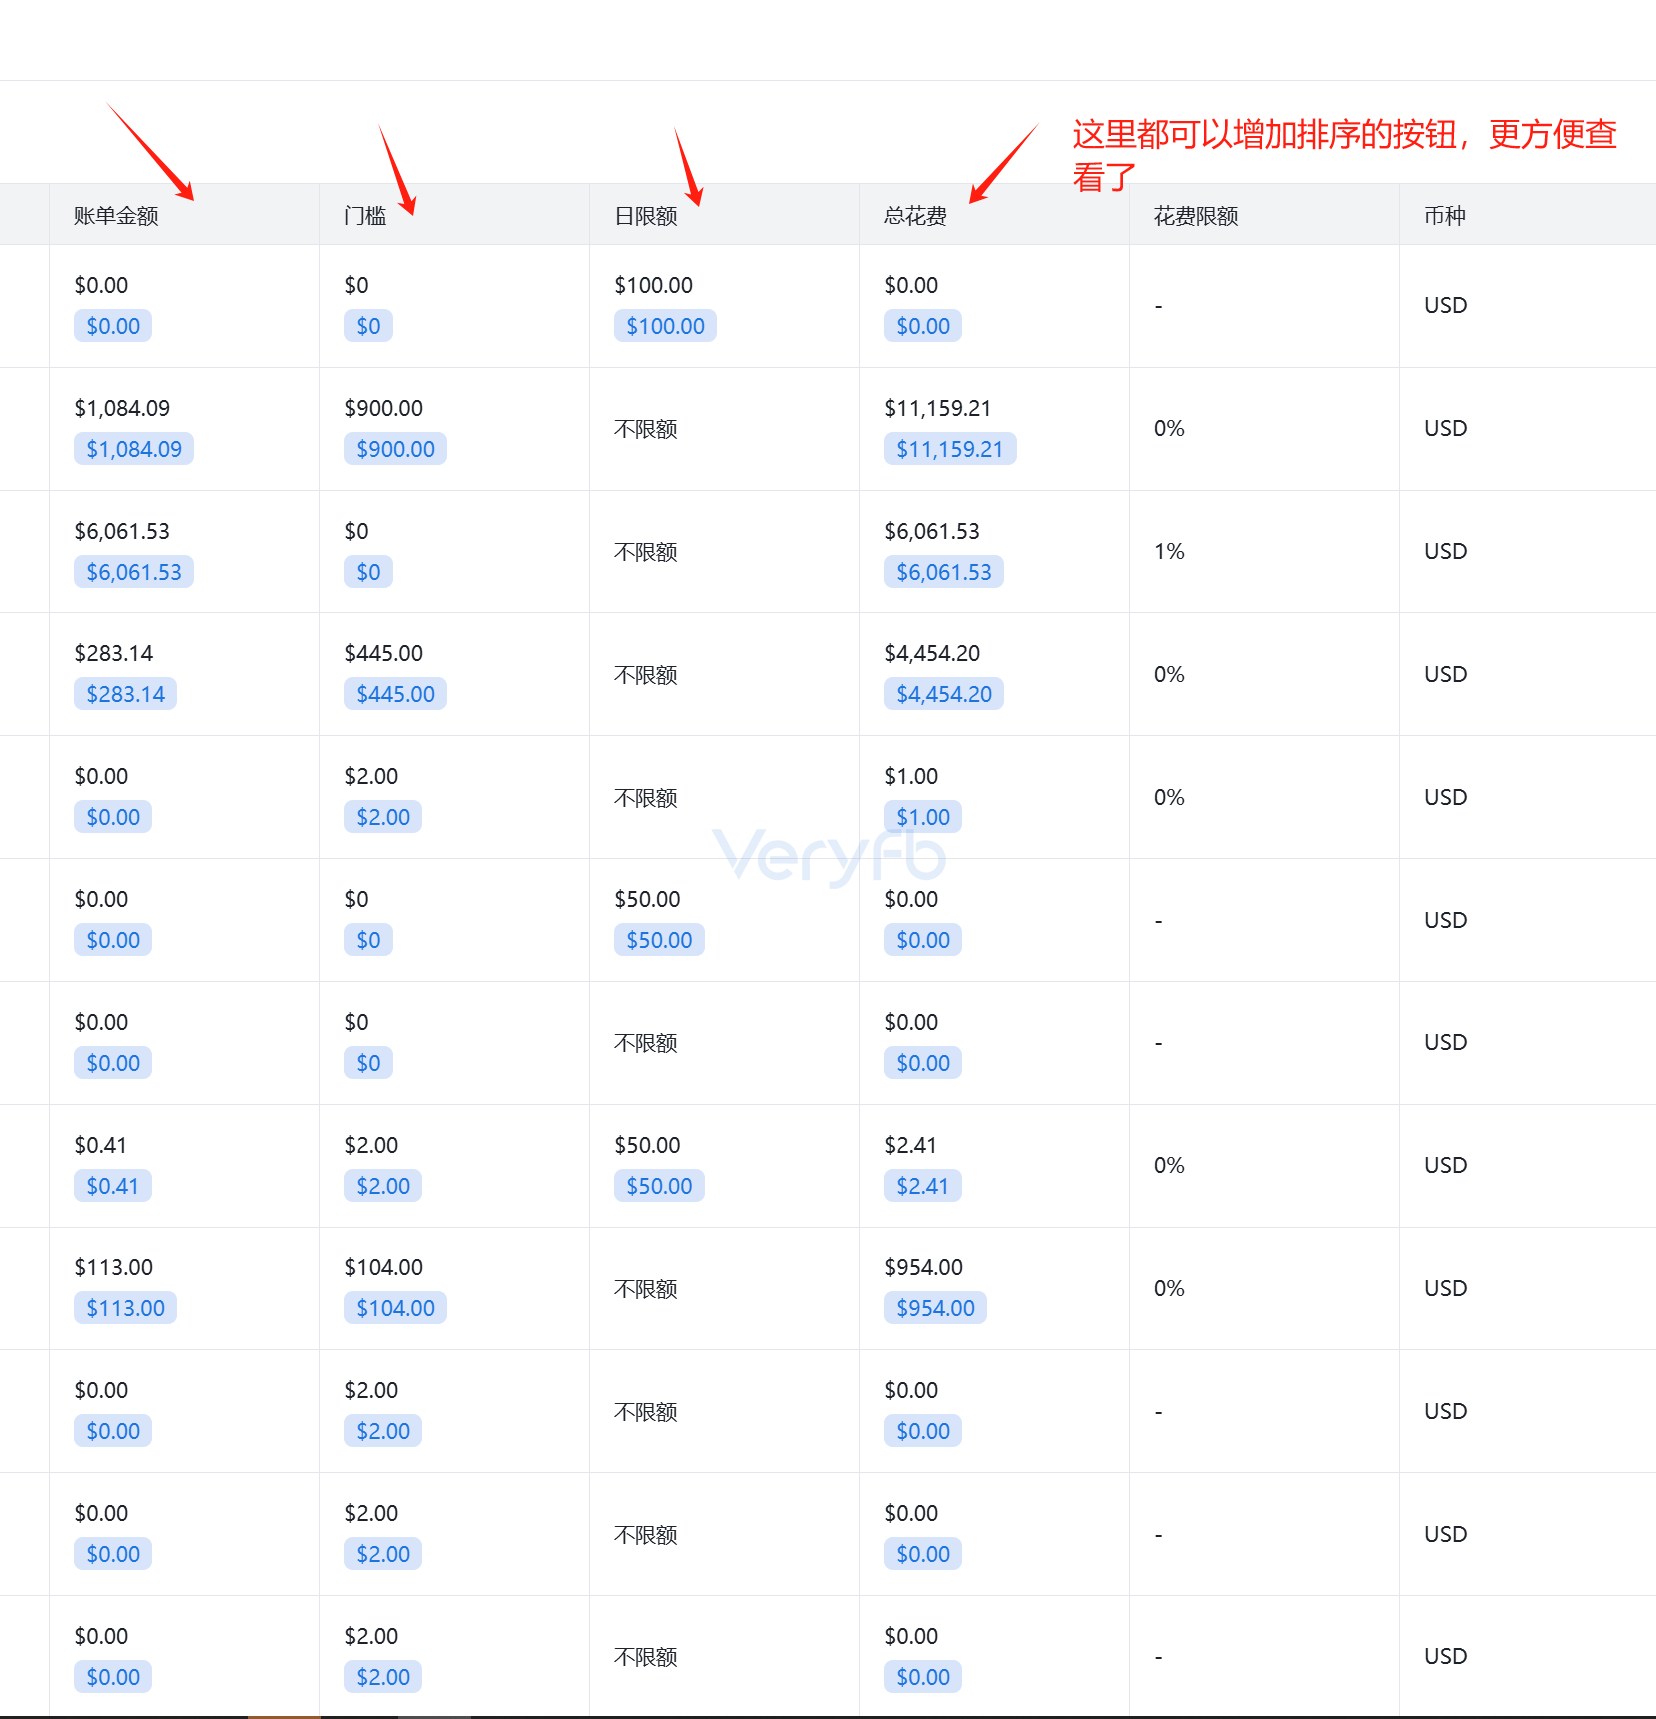
Task: Select the plain $900.00 threshold value
Action: tap(383, 408)
